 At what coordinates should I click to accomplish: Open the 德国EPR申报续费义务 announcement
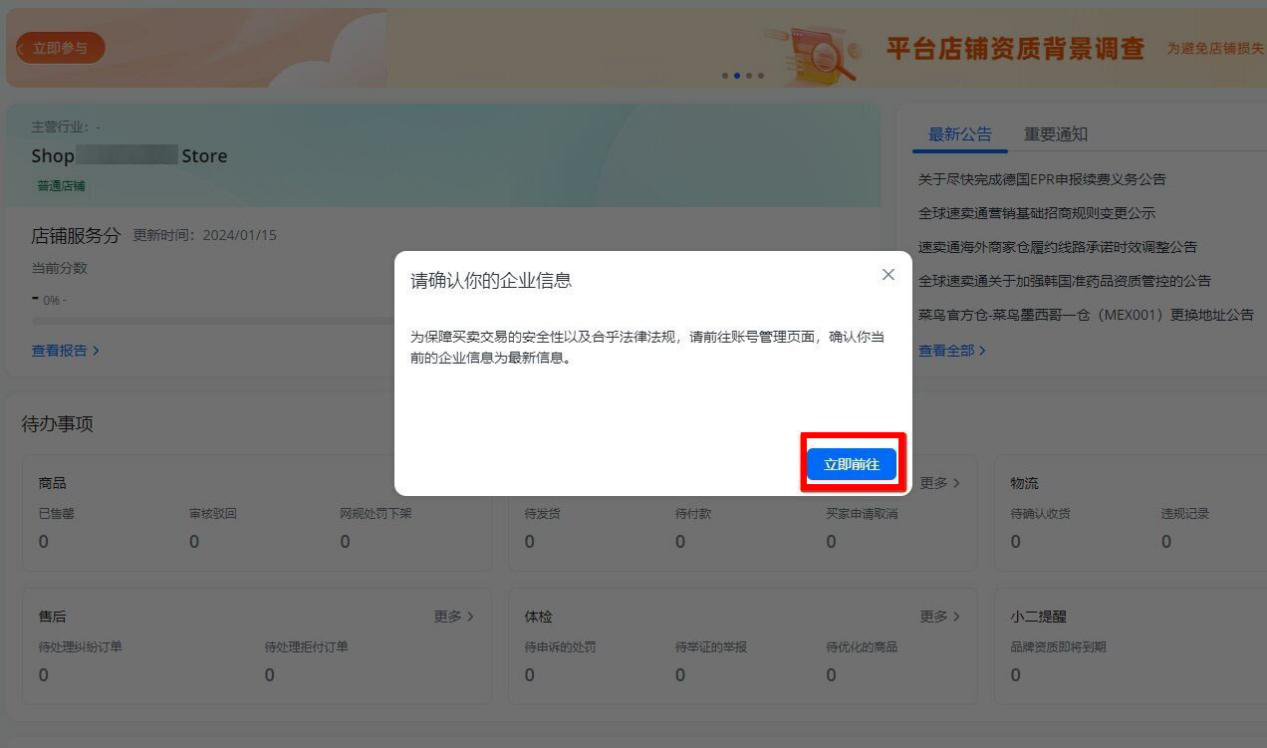(1041, 180)
